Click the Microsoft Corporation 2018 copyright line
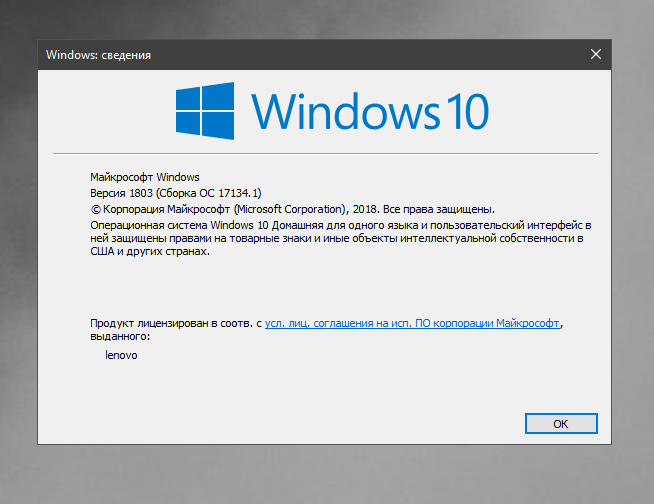The image size is (654, 504). 292,209
